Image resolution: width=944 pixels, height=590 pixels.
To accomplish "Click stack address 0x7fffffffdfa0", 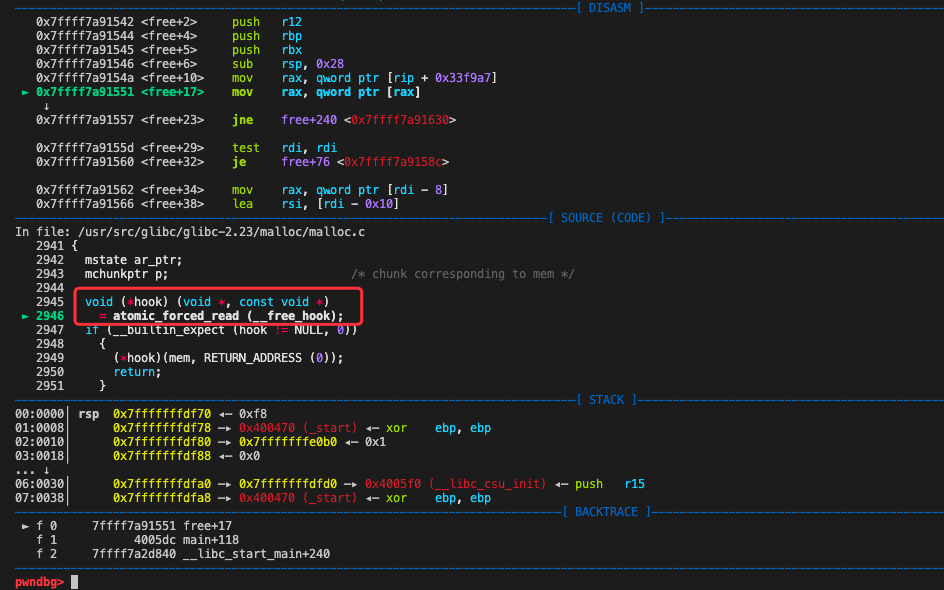I will [x=162, y=484].
